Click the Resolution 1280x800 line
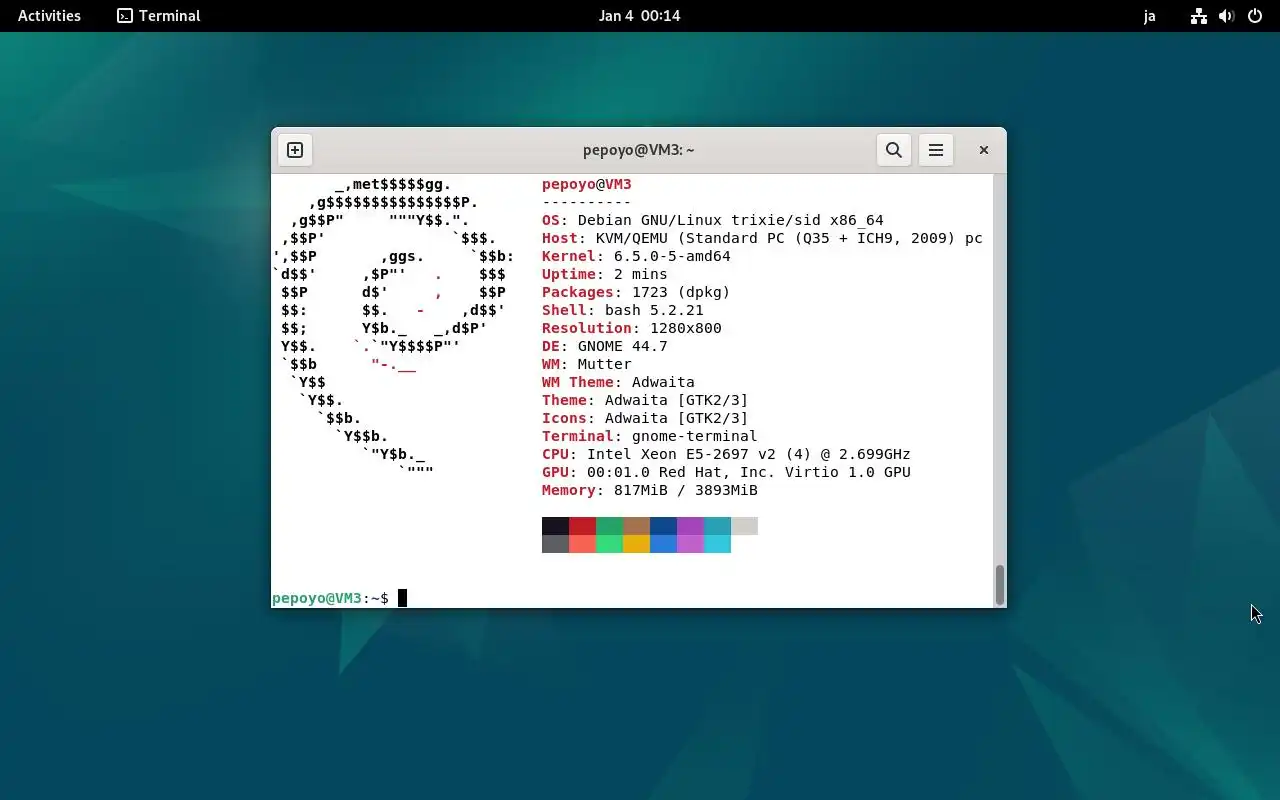This screenshot has height=800, width=1280. pyautogui.click(x=632, y=328)
